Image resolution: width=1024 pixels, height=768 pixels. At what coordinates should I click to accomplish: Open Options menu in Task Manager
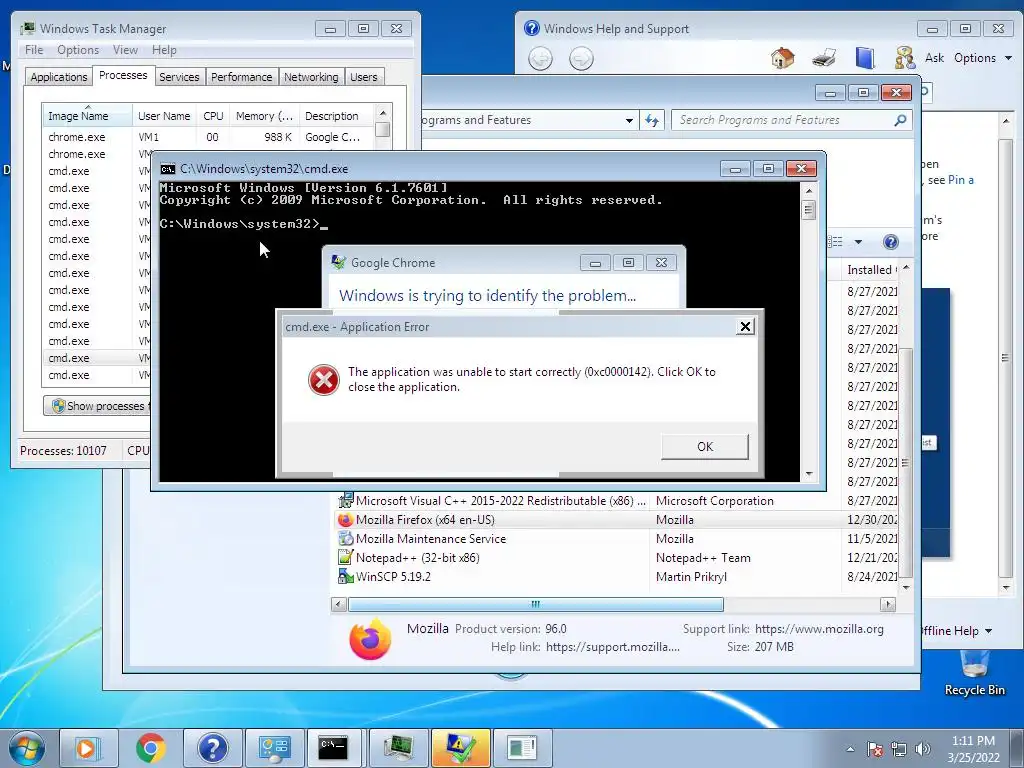tap(78, 50)
